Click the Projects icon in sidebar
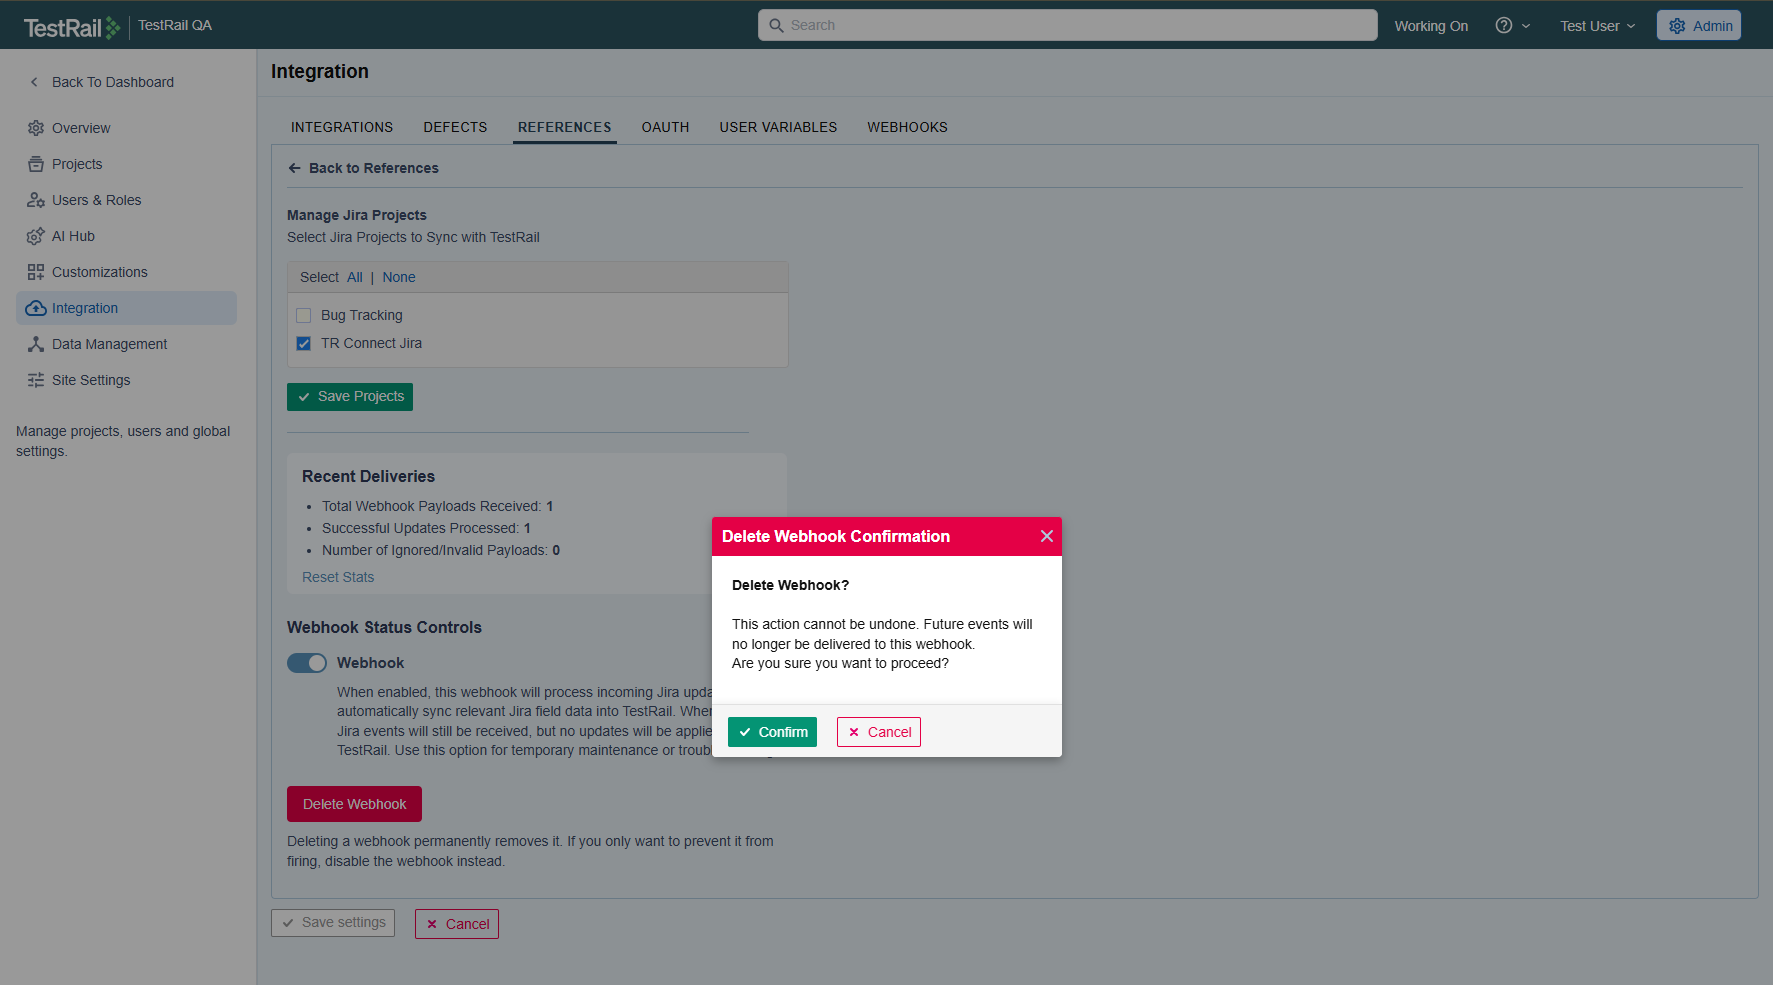This screenshot has height=985, width=1773. coord(36,164)
